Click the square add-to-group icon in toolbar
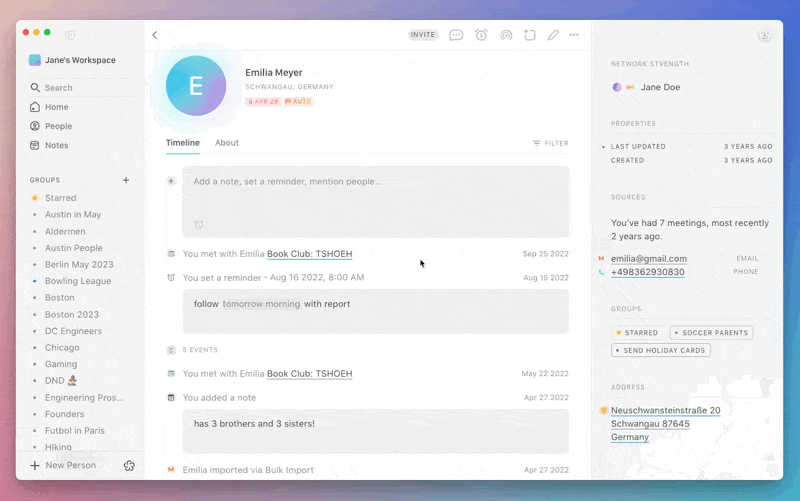This screenshot has width=800, height=501. tap(530, 35)
